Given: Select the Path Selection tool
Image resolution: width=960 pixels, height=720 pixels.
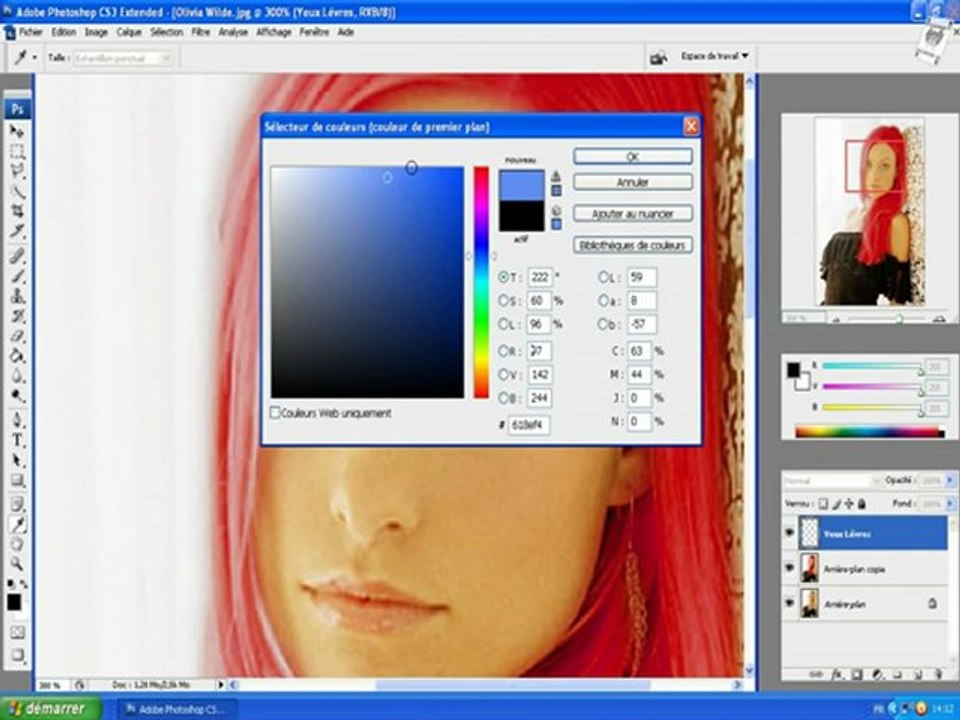Looking at the screenshot, I should pyautogui.click(x=17, y=461).
